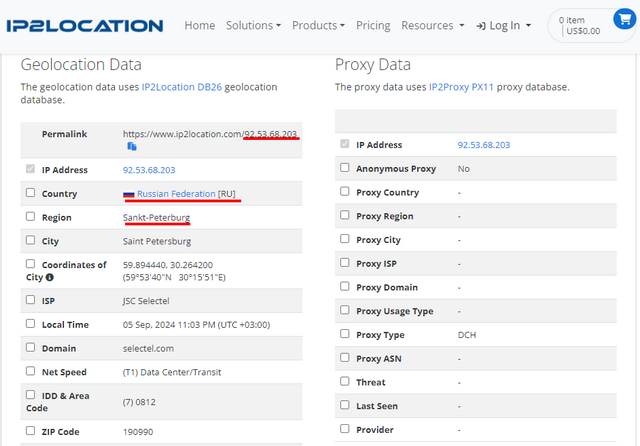The height and width of the screenshot is (446, 640).
Task: Click the permalink URL text
Action: 210,134
